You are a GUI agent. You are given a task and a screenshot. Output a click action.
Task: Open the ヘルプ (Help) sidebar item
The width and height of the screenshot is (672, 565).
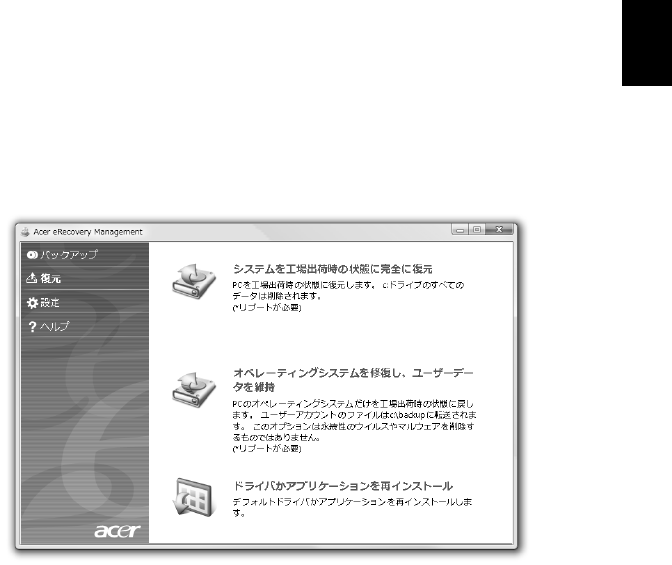85,326
